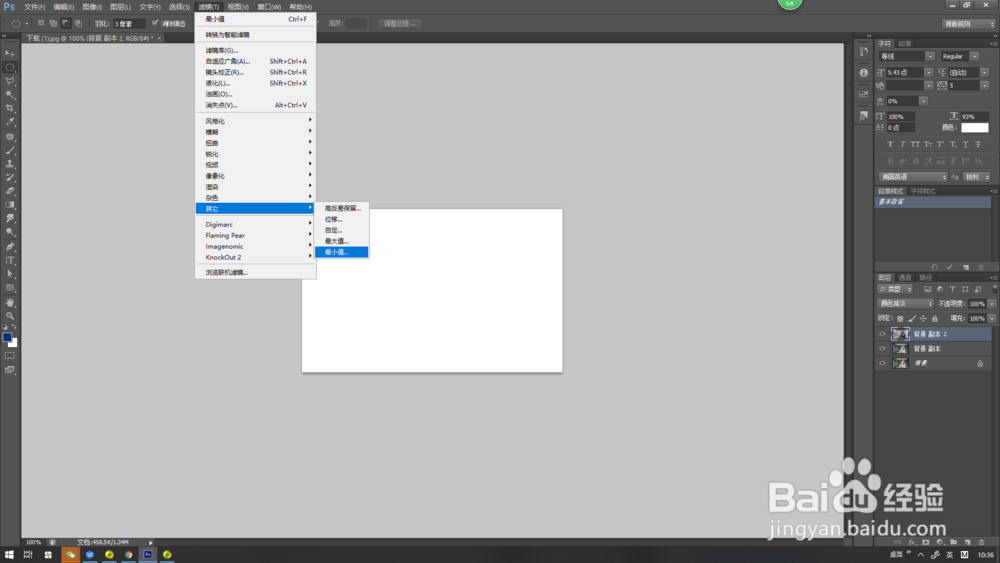1000x563 pixels.
Task: Click the 背景 副本 2 layer thumbnail
Action: pyautogui.click(x=900, y=334)
